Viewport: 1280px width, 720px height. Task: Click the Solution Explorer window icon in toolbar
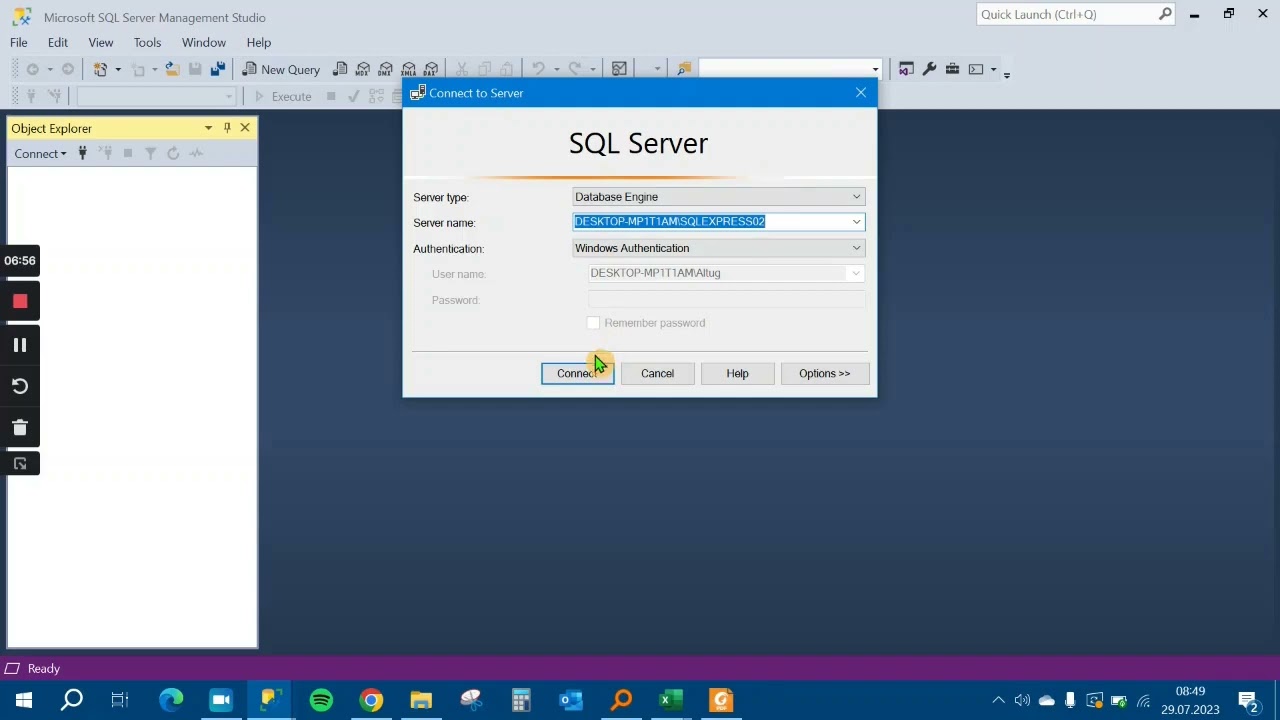tap(906, 69)
